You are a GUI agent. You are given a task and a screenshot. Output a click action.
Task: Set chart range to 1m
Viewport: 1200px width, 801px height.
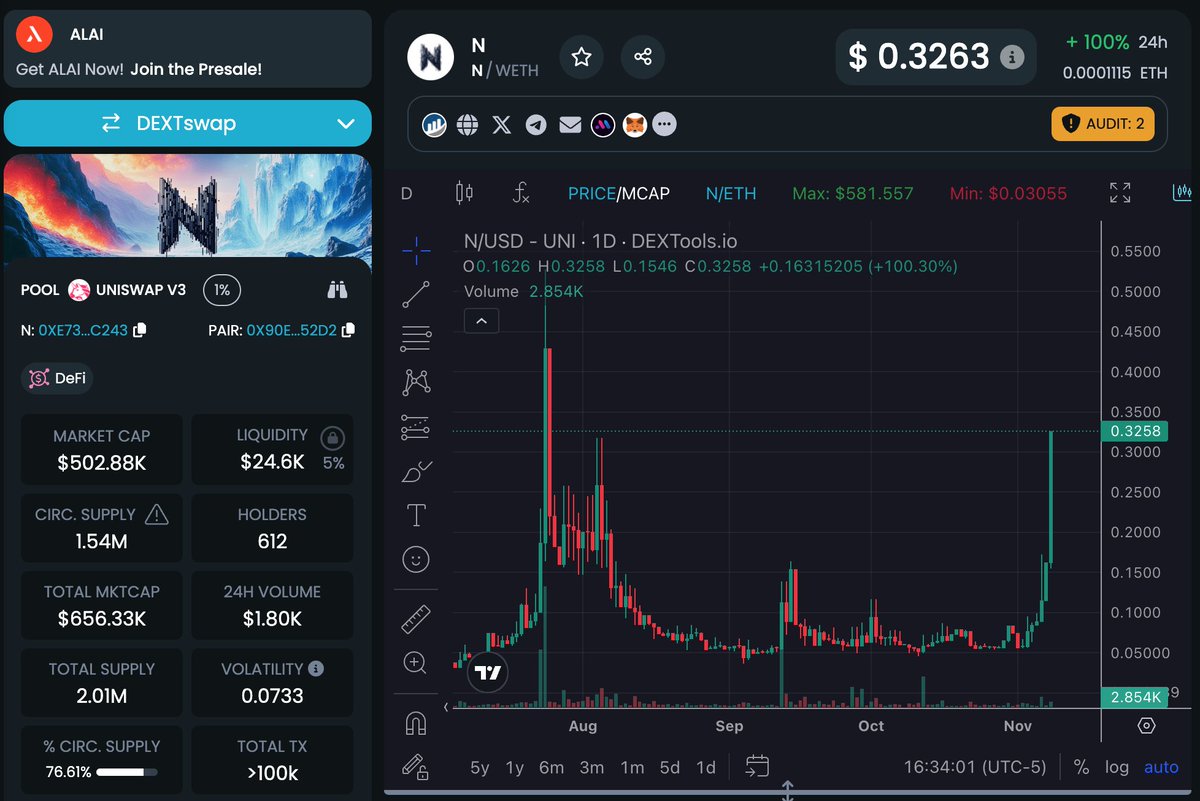point(632,767)
